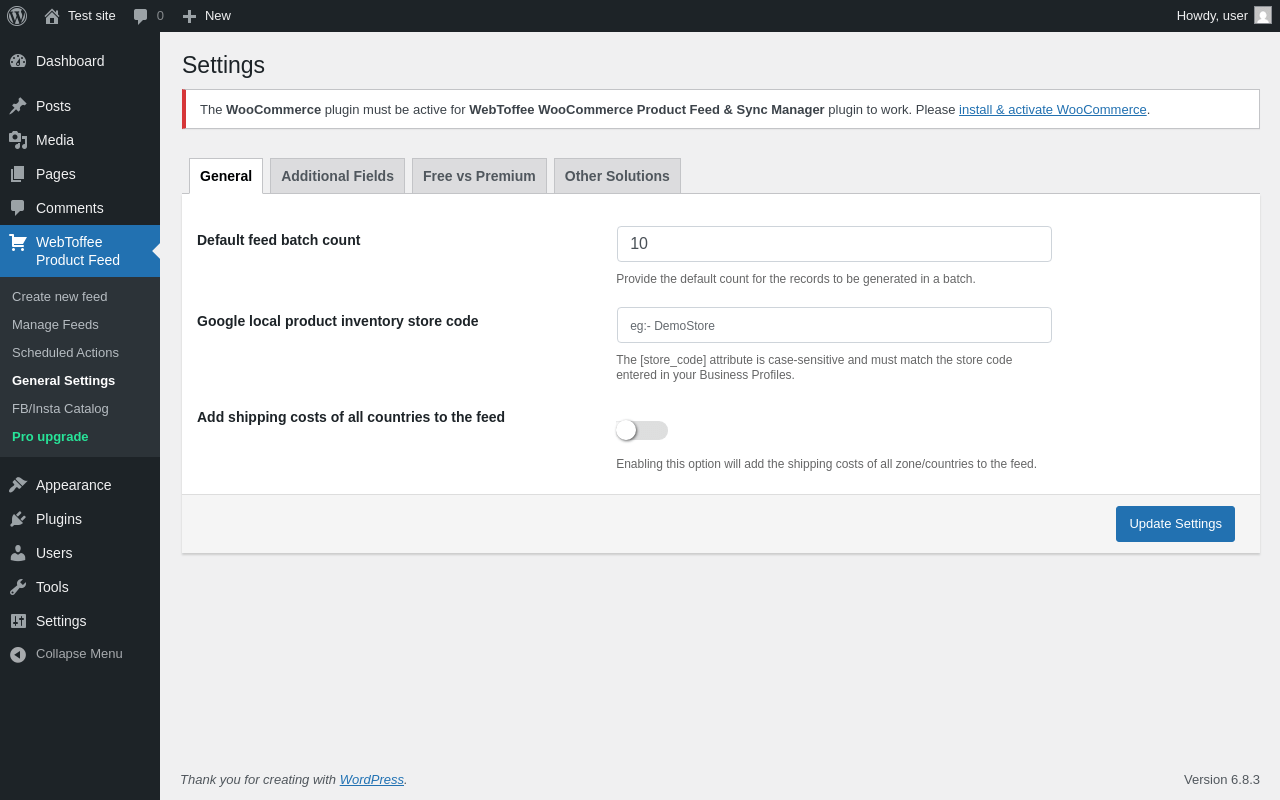Screen dimensions: 1280x800
Task: Click the Test site home icon
Action: (x=52, y=16)
